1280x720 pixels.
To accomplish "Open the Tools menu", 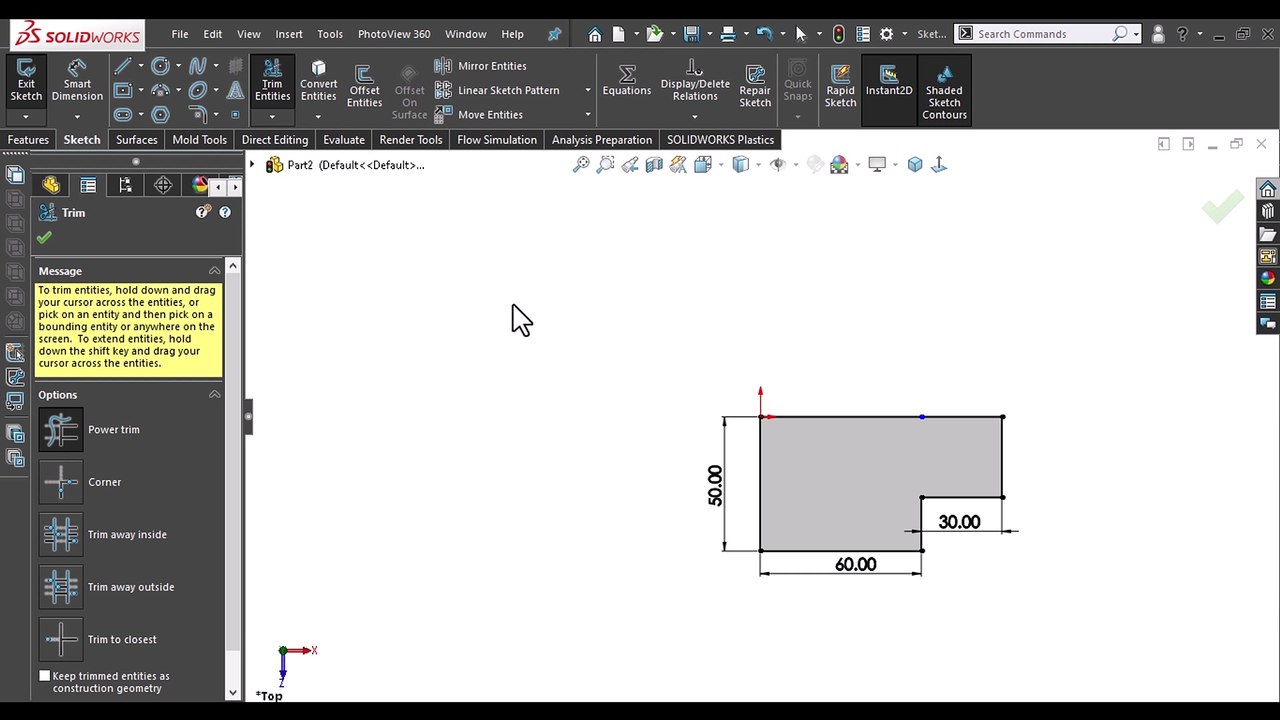I will coord(330,34).
